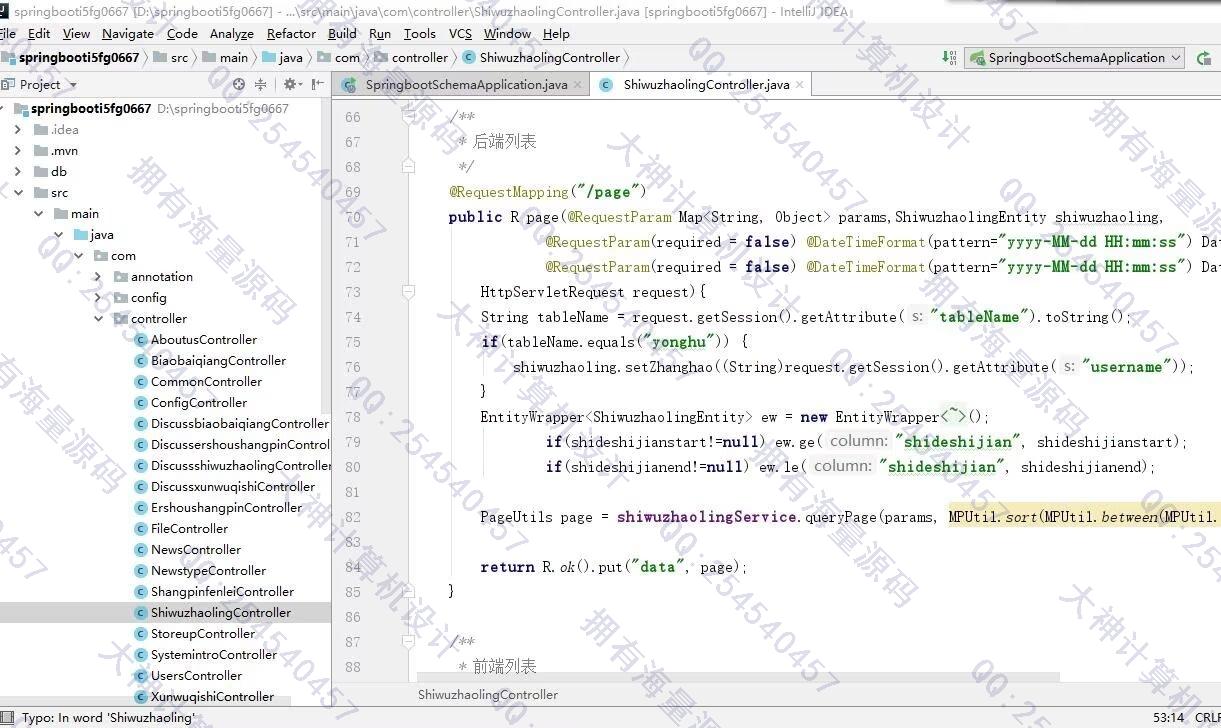
Task: Select the ShiwuzhaolingController.java editor tab
Action: (x=706, y=85)
